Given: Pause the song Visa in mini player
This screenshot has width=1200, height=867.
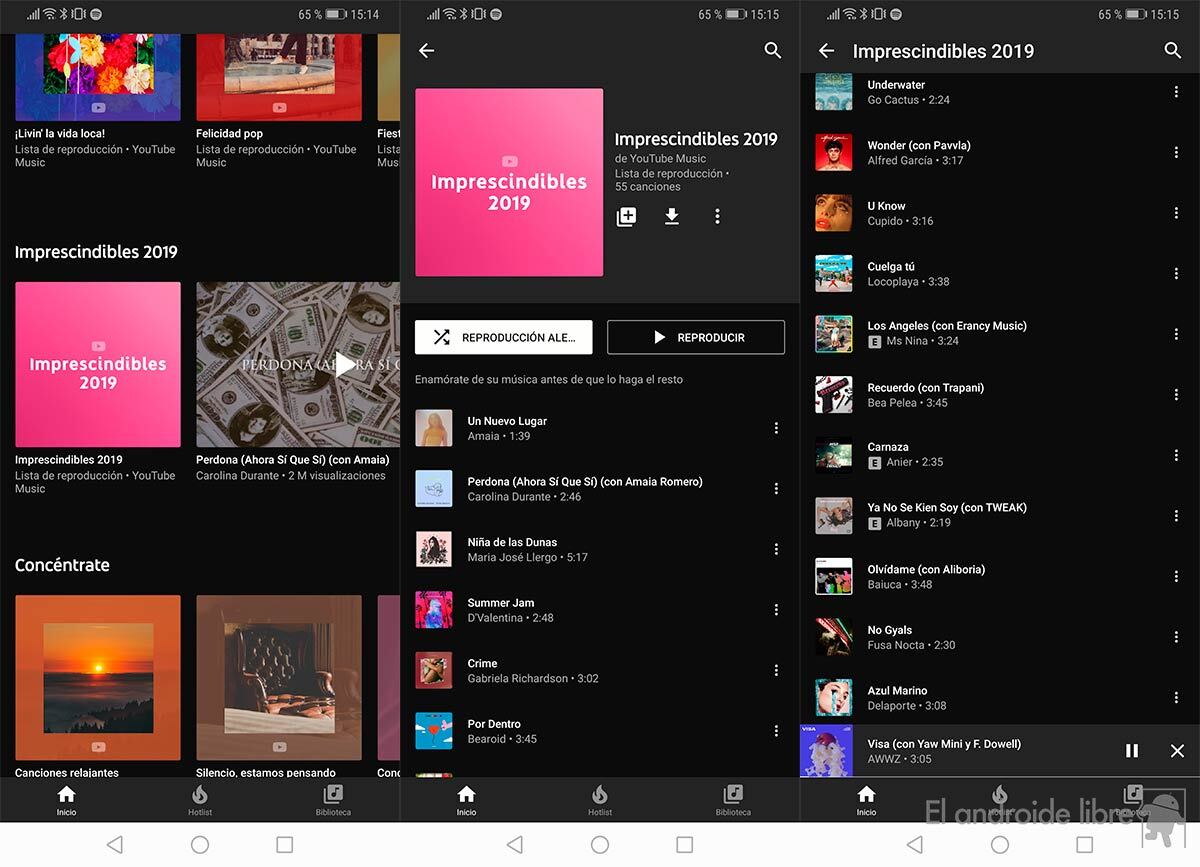Looking at the screenshot, I should click(x=1132, y=751).
